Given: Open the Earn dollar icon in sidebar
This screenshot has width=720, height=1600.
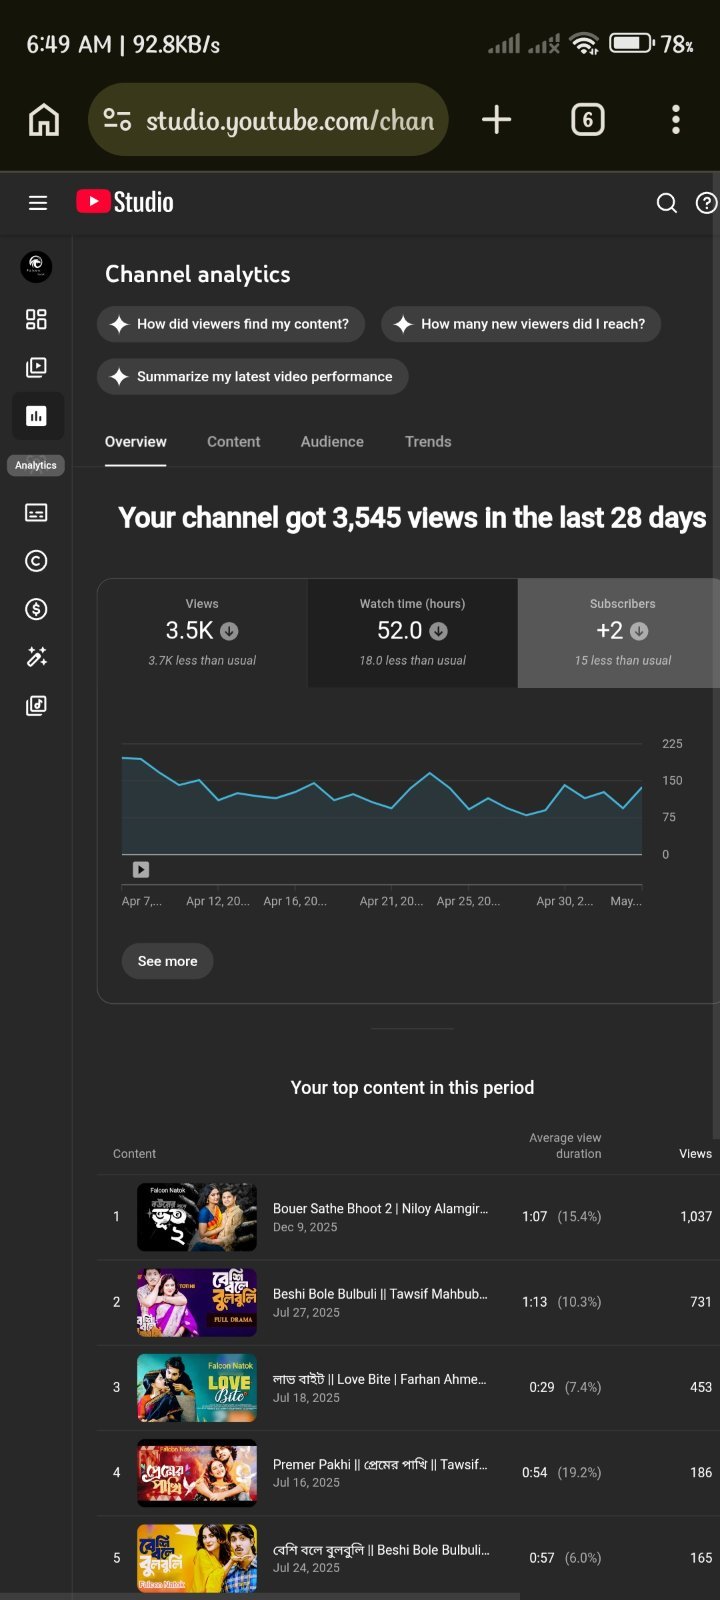Looking at the screenshot, I should tap(36, 609).
